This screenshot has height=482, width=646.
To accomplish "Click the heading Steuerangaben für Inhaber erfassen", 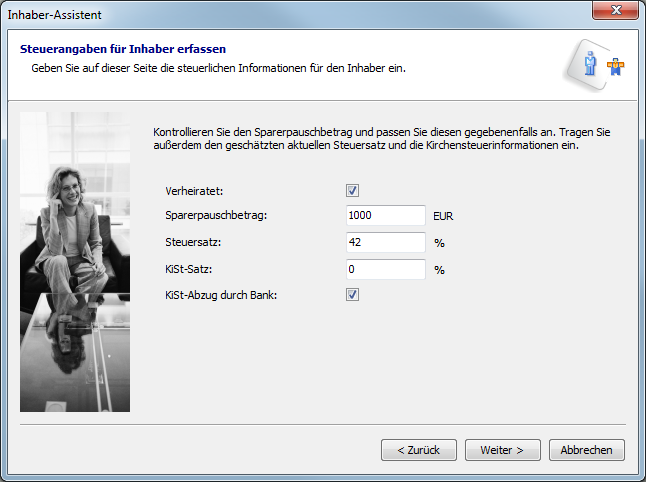I will click(x=123, y=48).
